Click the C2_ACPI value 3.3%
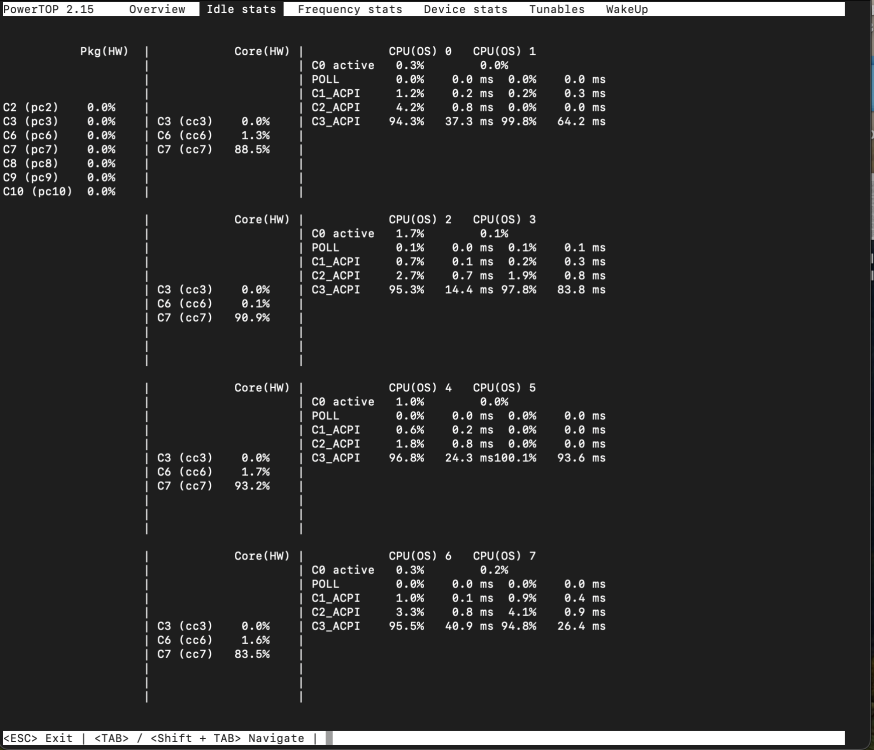 coord(410,612)
